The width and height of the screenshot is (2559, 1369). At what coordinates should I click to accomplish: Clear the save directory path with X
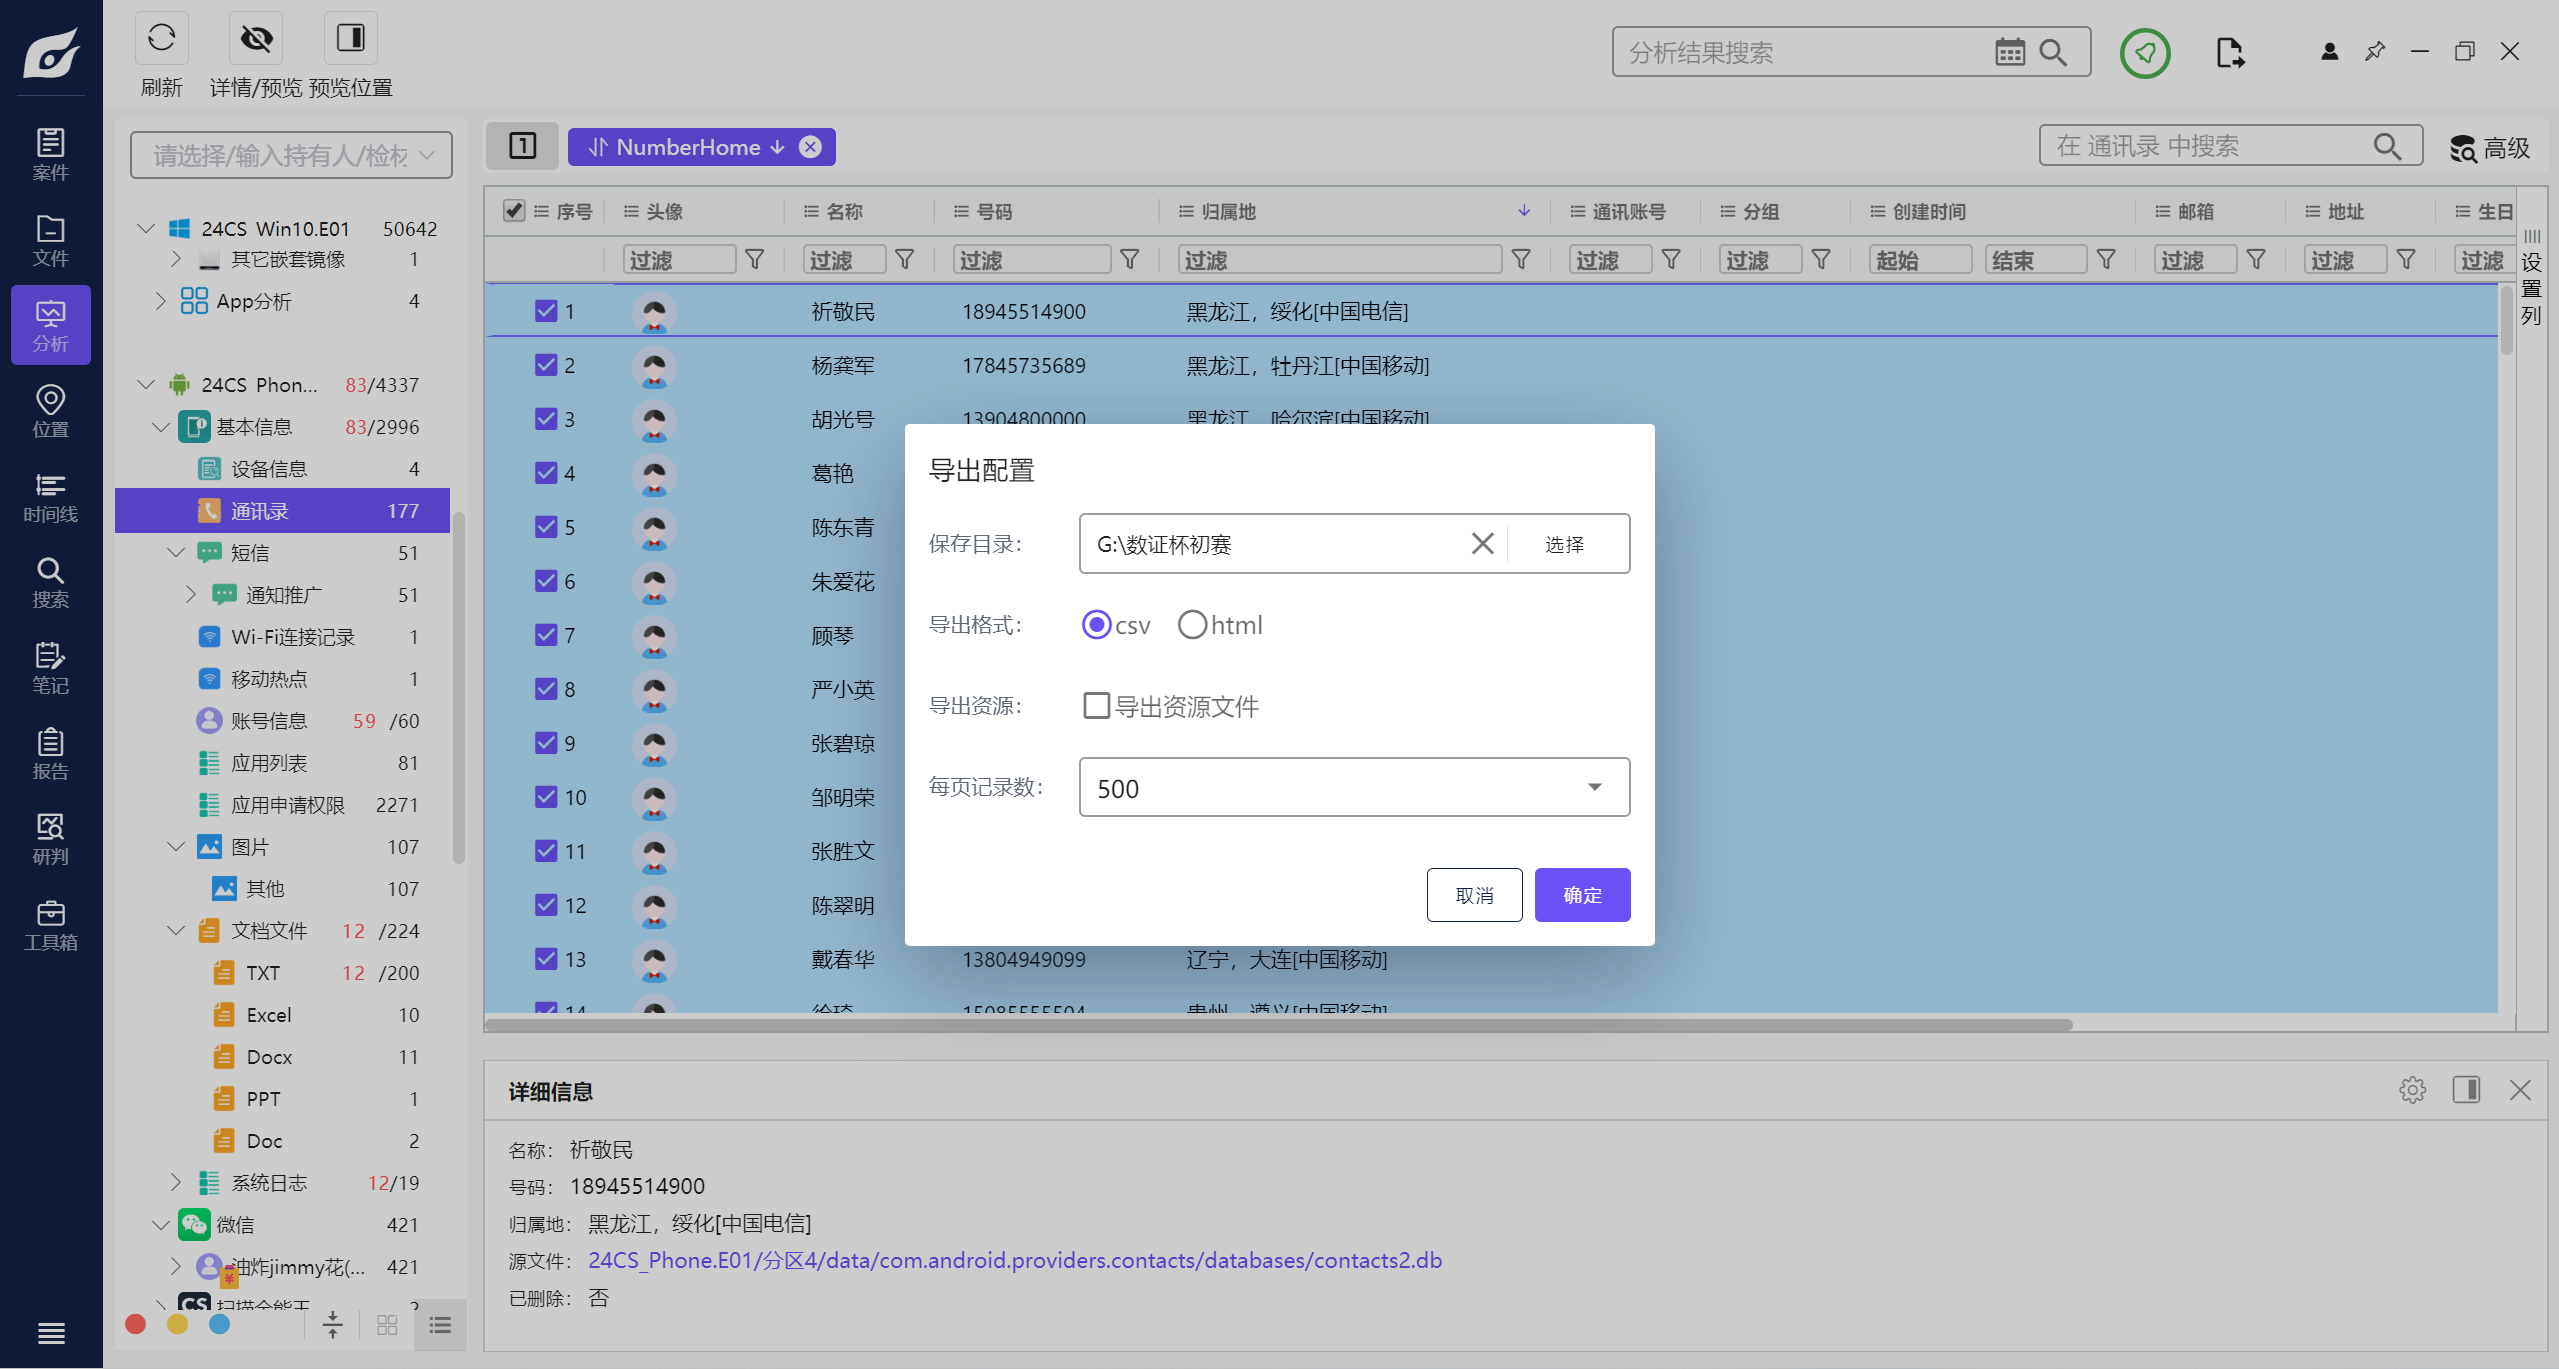click(1482, 543)
